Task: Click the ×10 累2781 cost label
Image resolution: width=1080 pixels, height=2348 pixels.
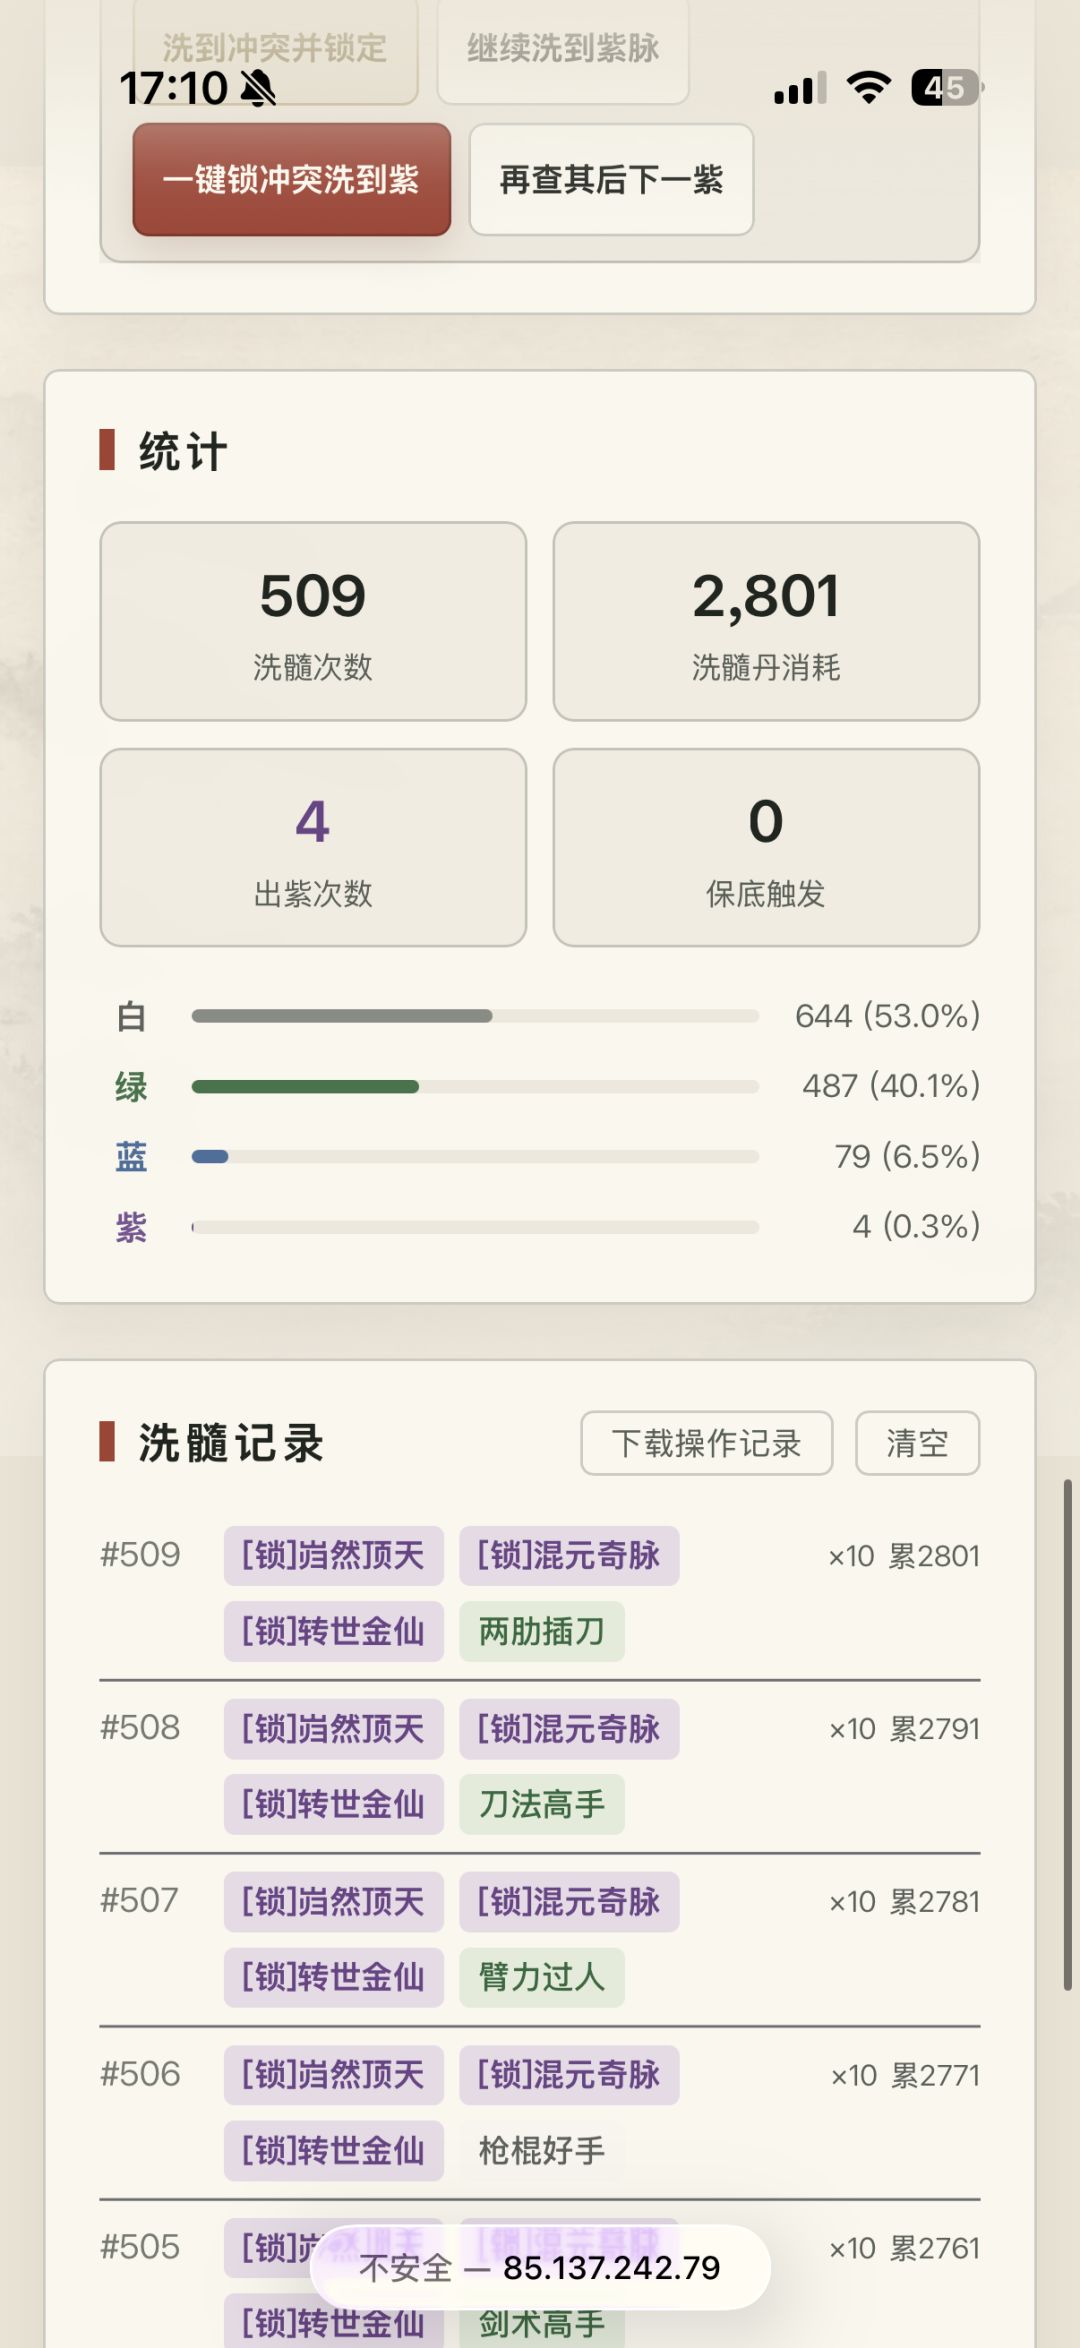Action: (904, 1902)
